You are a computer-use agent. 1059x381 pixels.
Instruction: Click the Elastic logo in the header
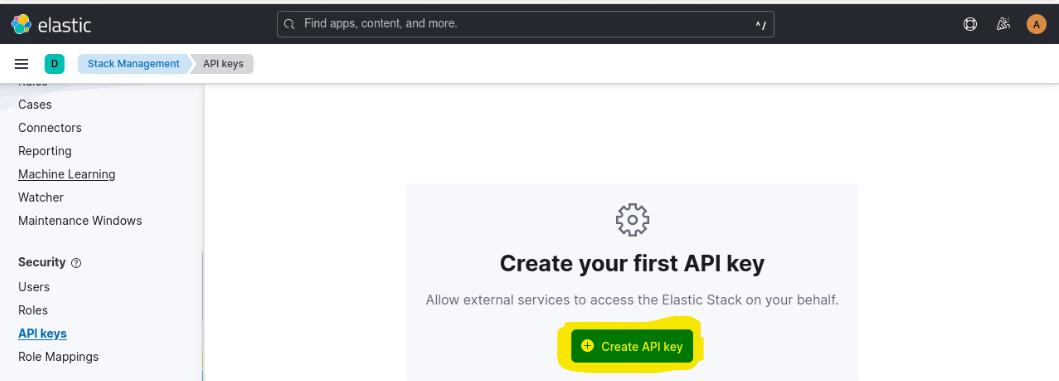(x=51, y=24)
